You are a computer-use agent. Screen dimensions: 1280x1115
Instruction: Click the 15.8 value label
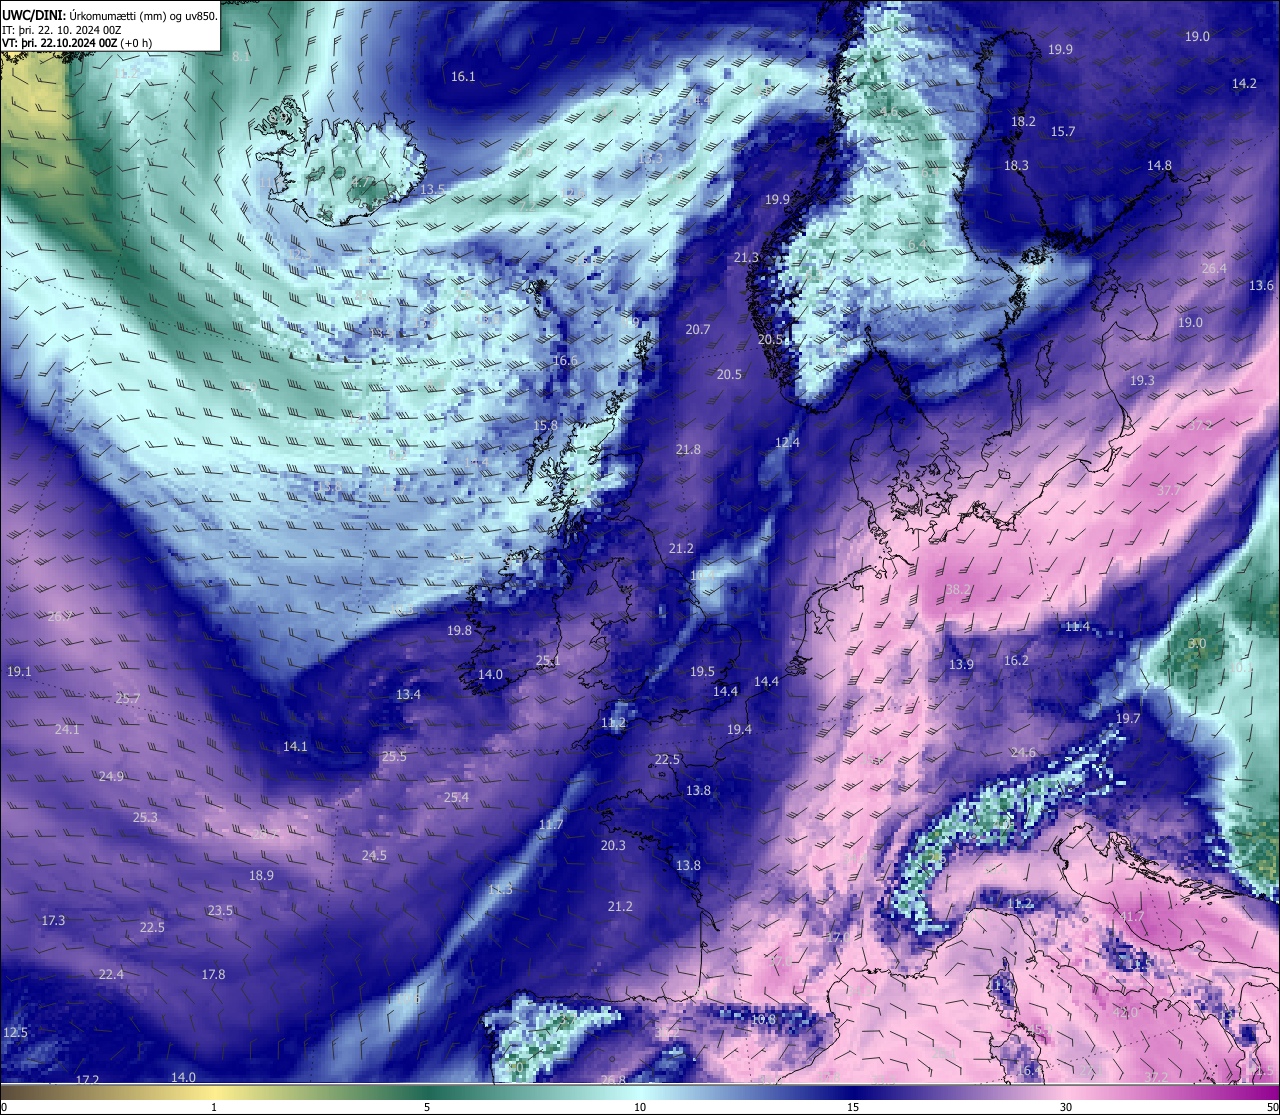pyautogui.click(x=545, y=426)
